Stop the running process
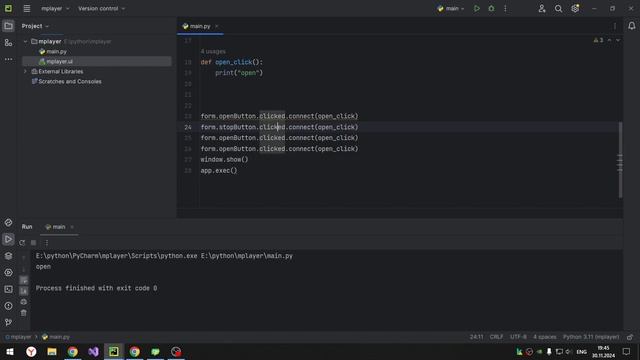 coord(33,243)
